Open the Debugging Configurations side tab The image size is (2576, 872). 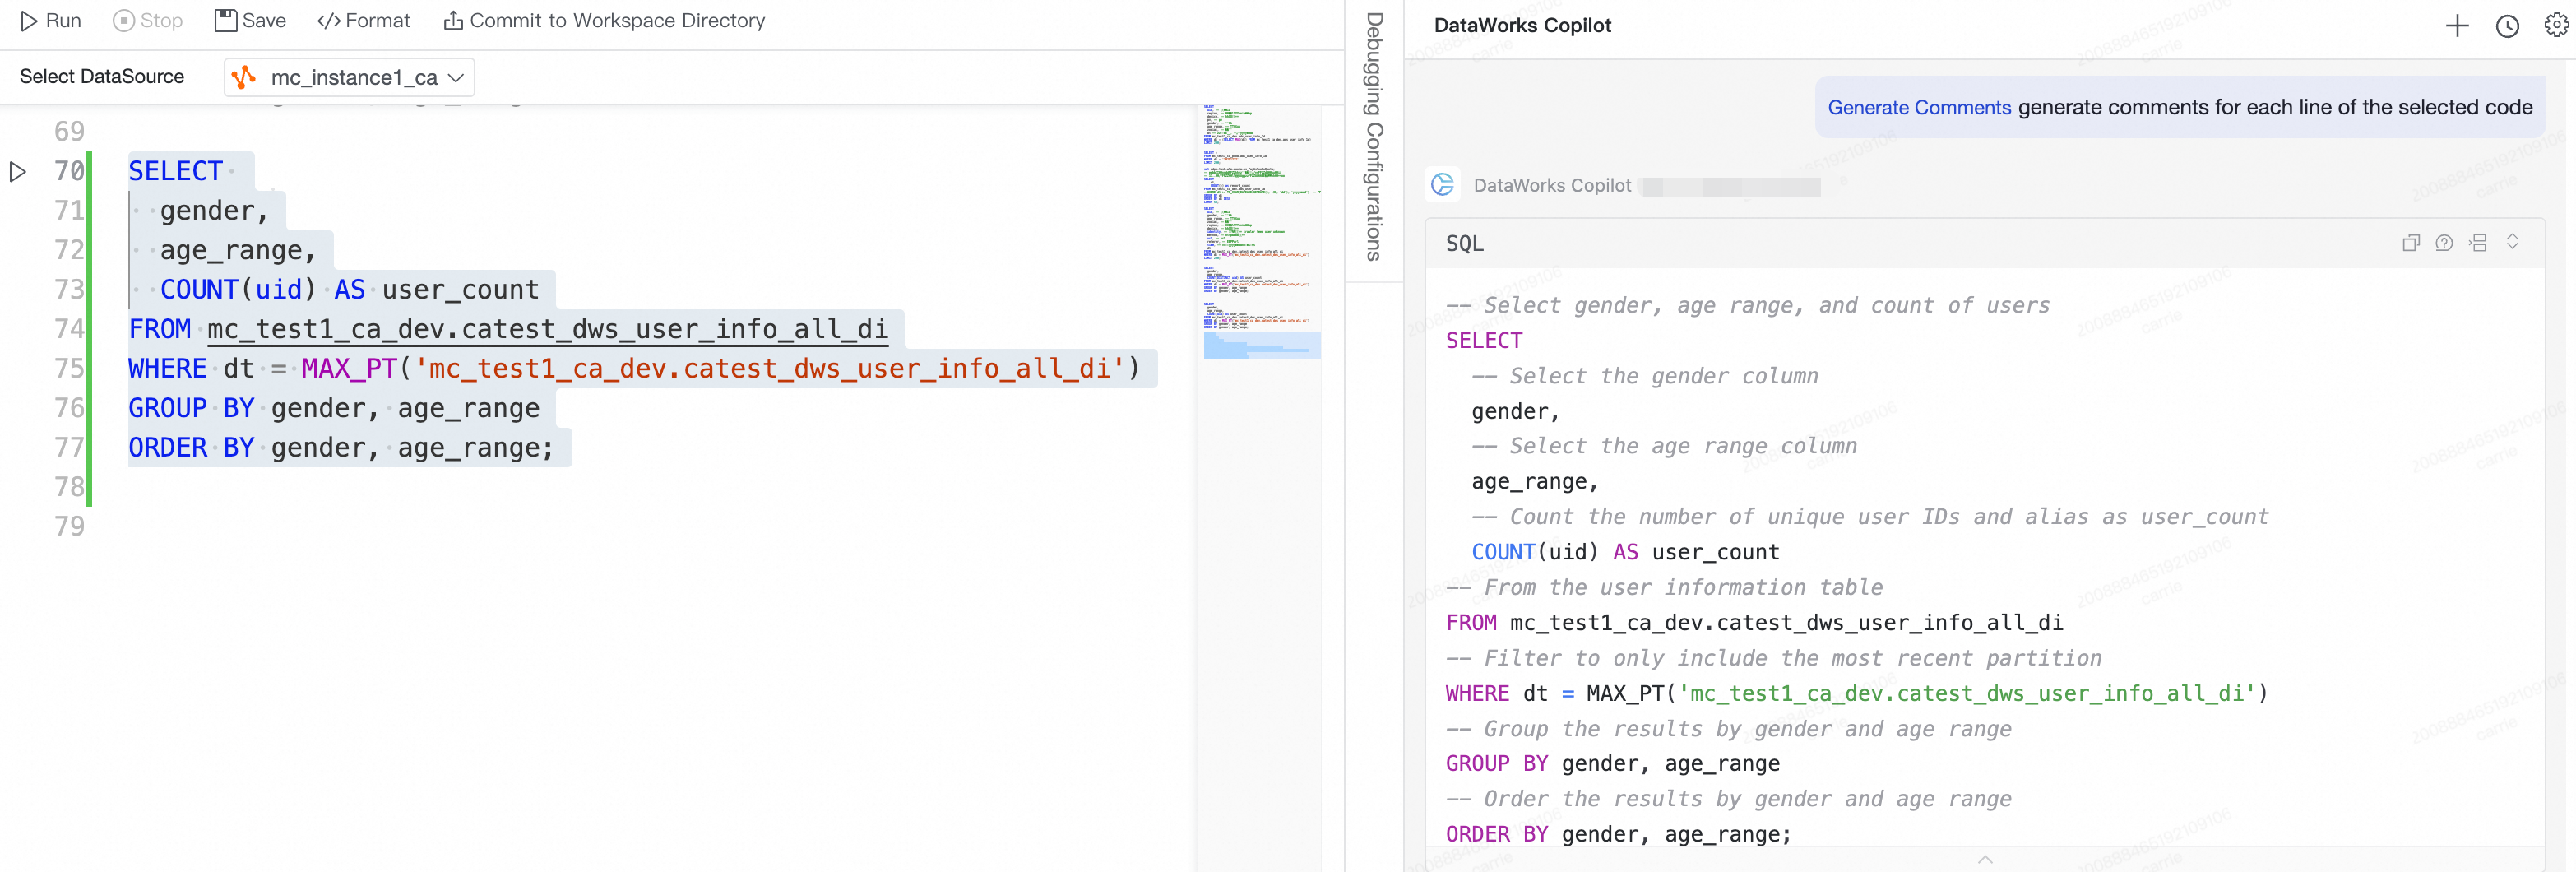(1375, 137)
